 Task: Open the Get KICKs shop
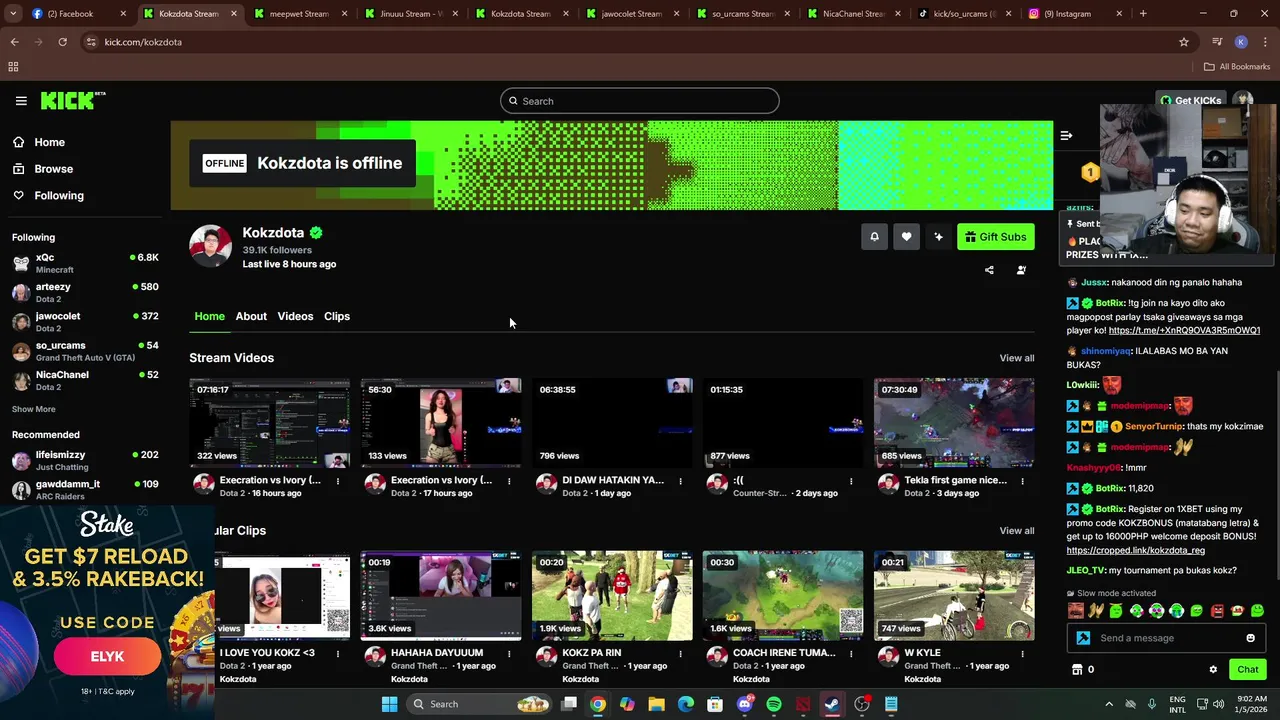[1190, 100]
